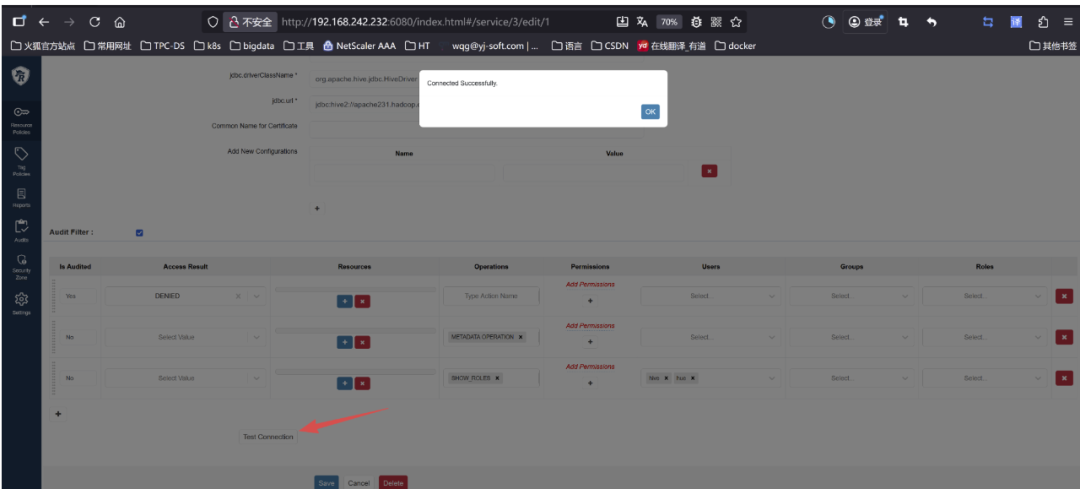Open the 火狐官方站点 bookmark folder

point(43,46)
